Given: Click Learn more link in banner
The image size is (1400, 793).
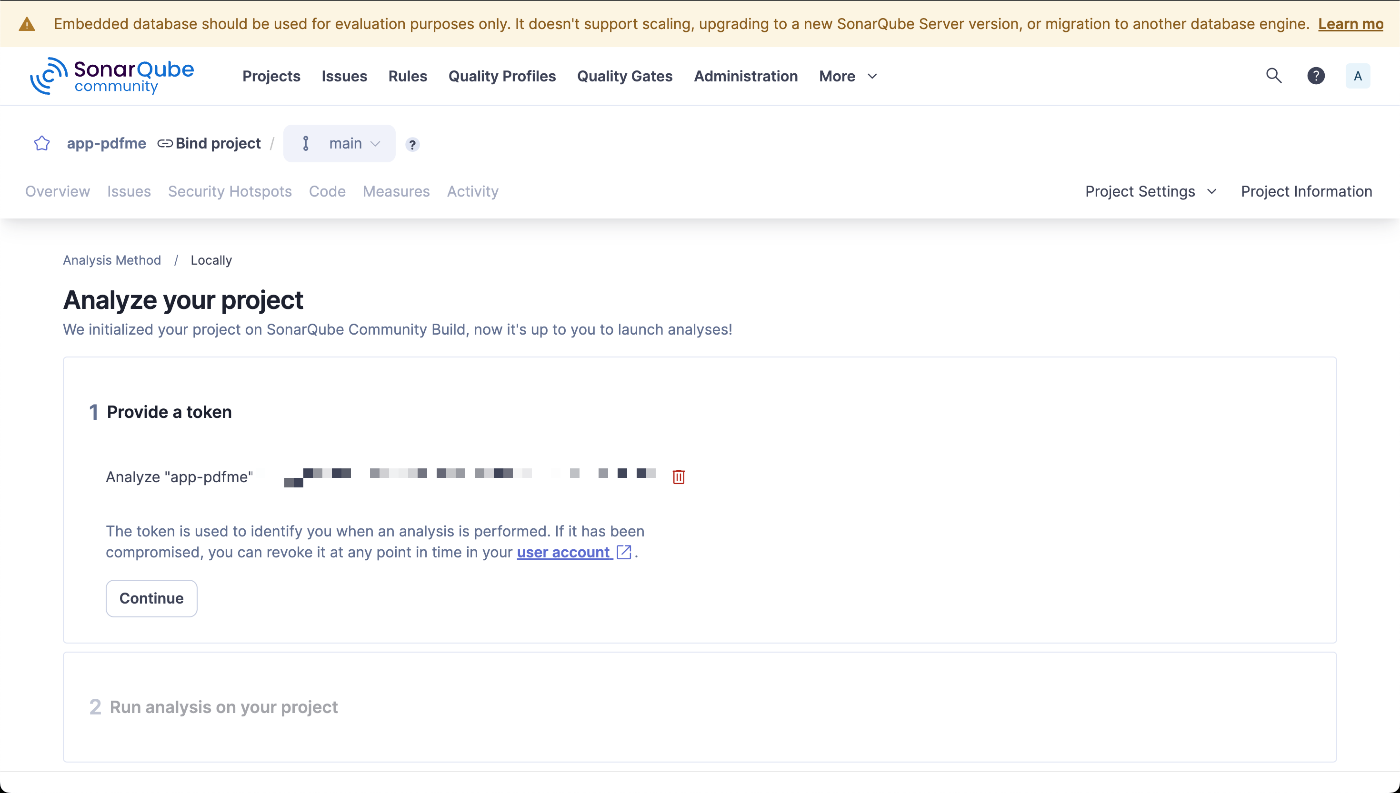Looking at the screenshot, I should (x=1351, y=24).
